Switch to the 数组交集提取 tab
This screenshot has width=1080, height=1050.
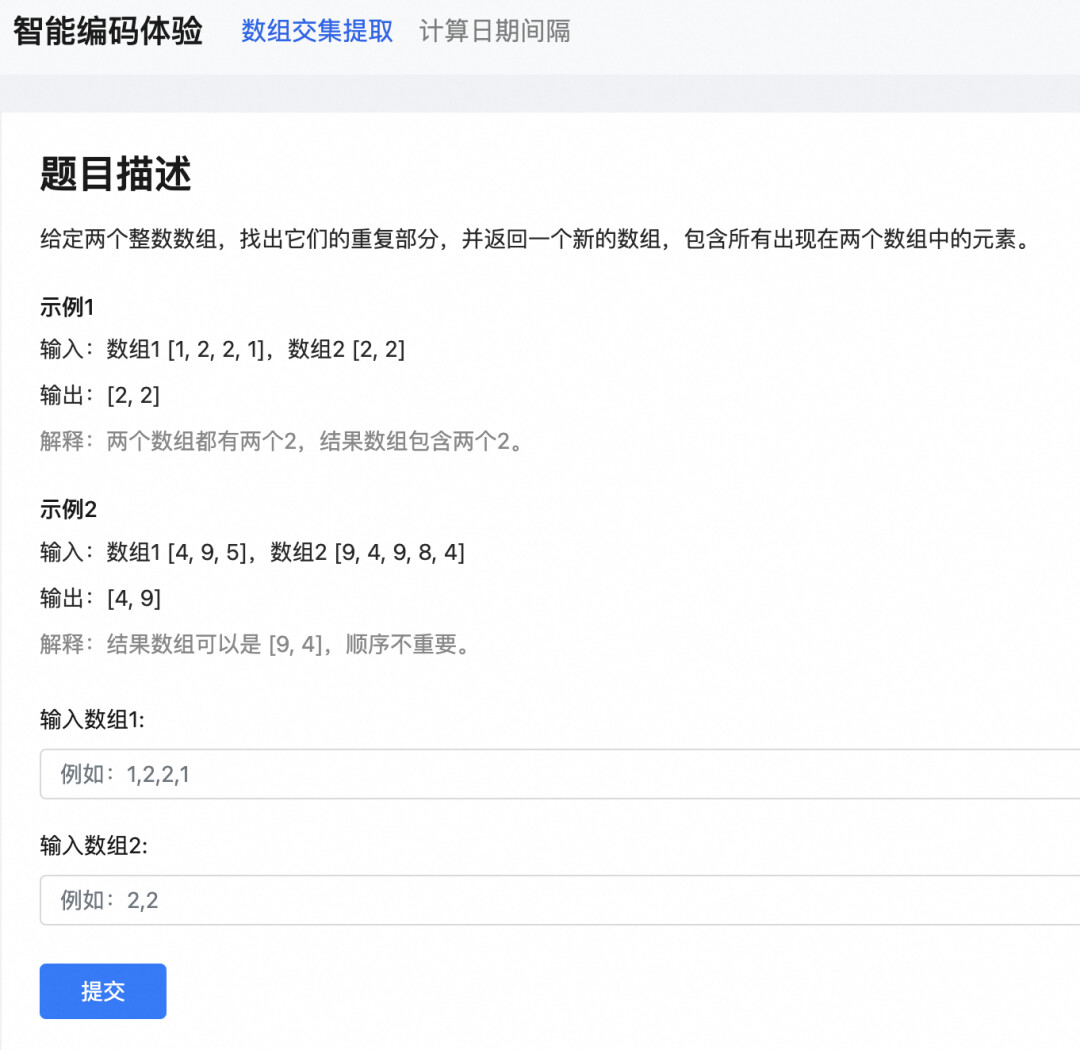tap(317, 31)
